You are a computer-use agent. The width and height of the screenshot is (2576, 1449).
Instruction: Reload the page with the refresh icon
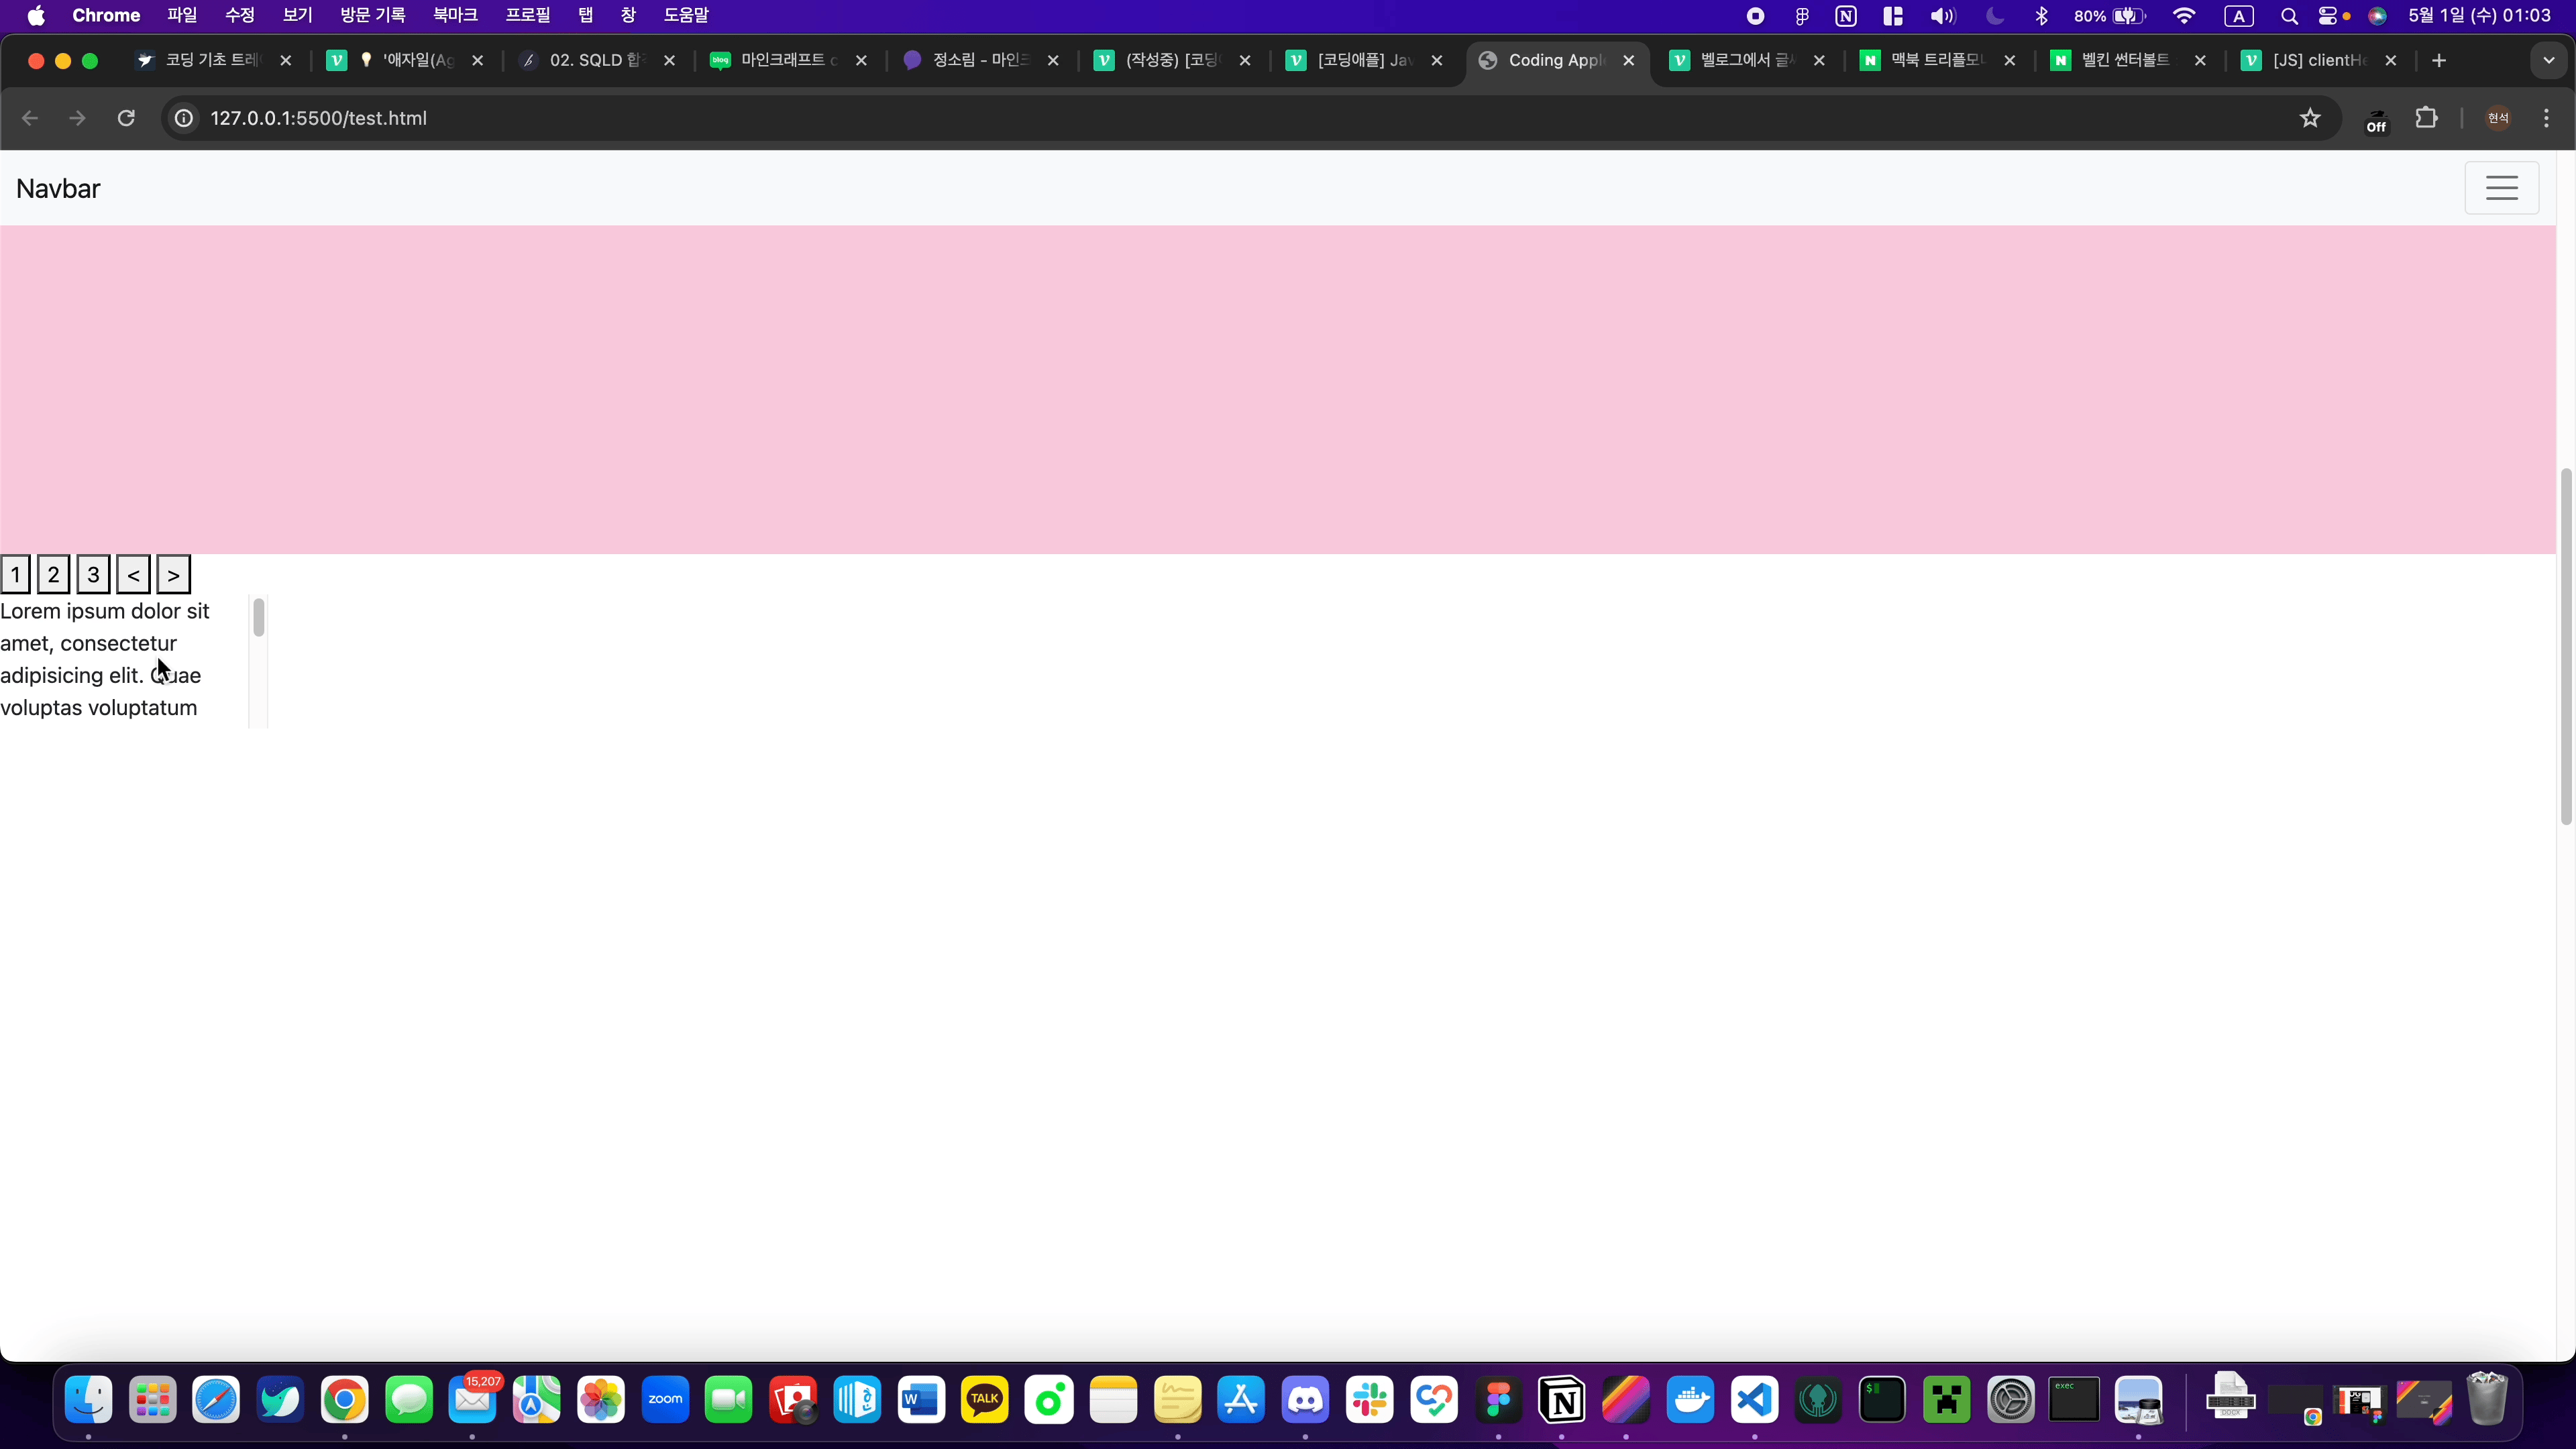126,118
